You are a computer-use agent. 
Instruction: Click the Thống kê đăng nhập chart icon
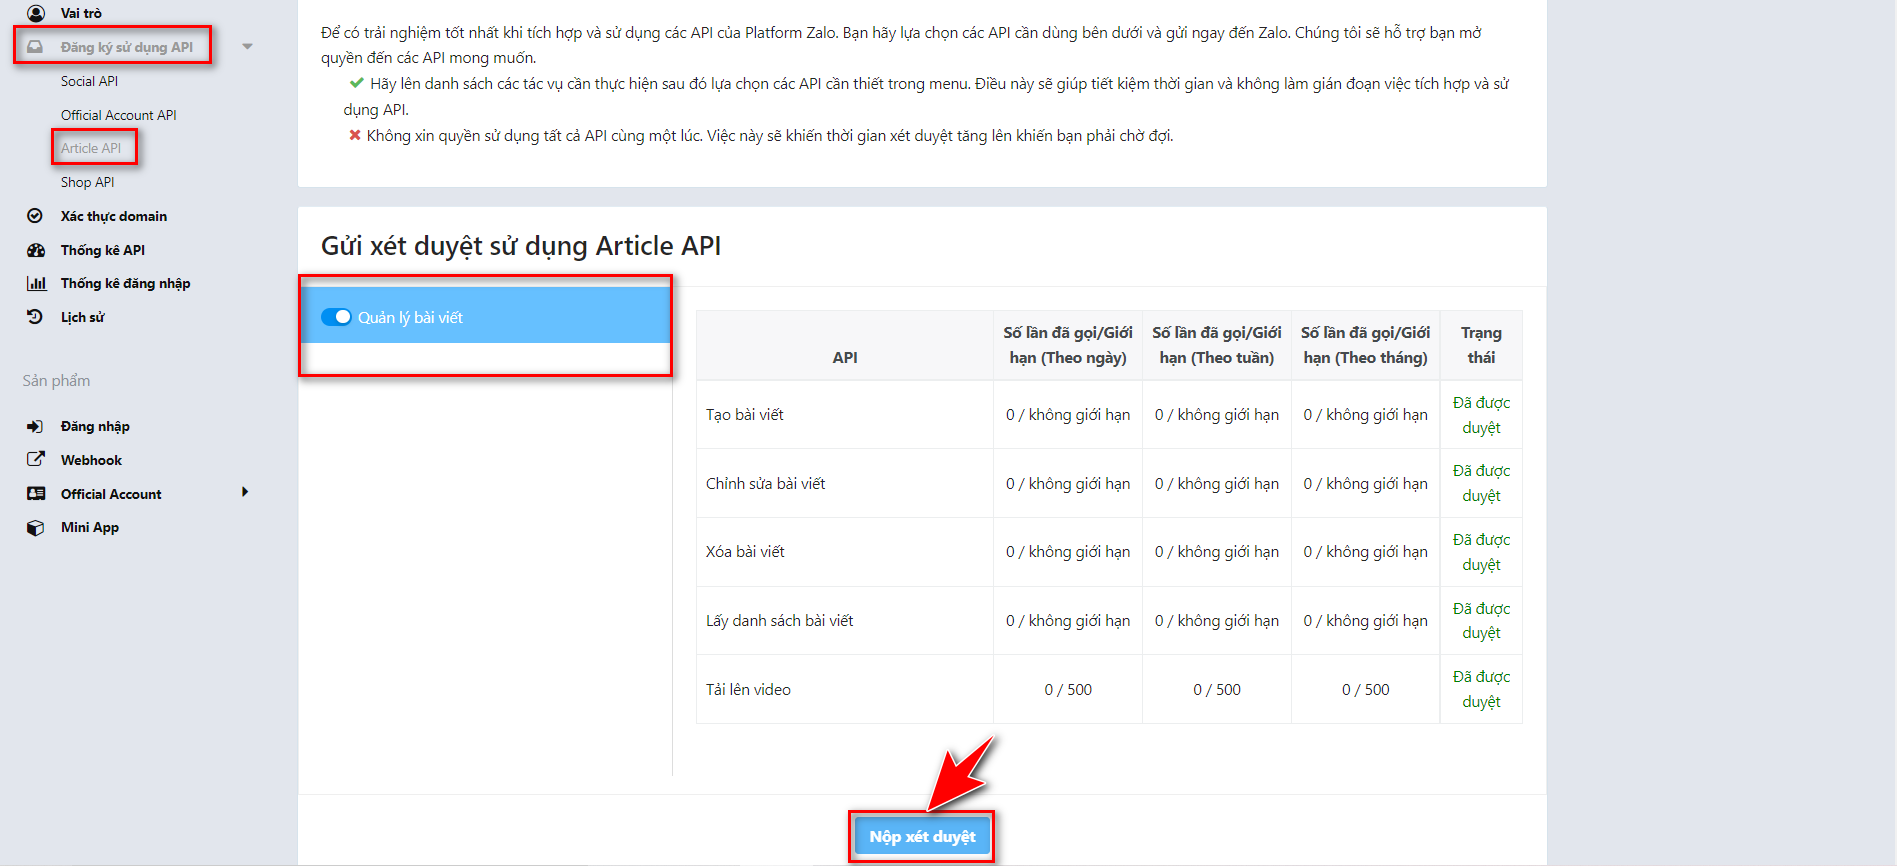pos(36,284)
